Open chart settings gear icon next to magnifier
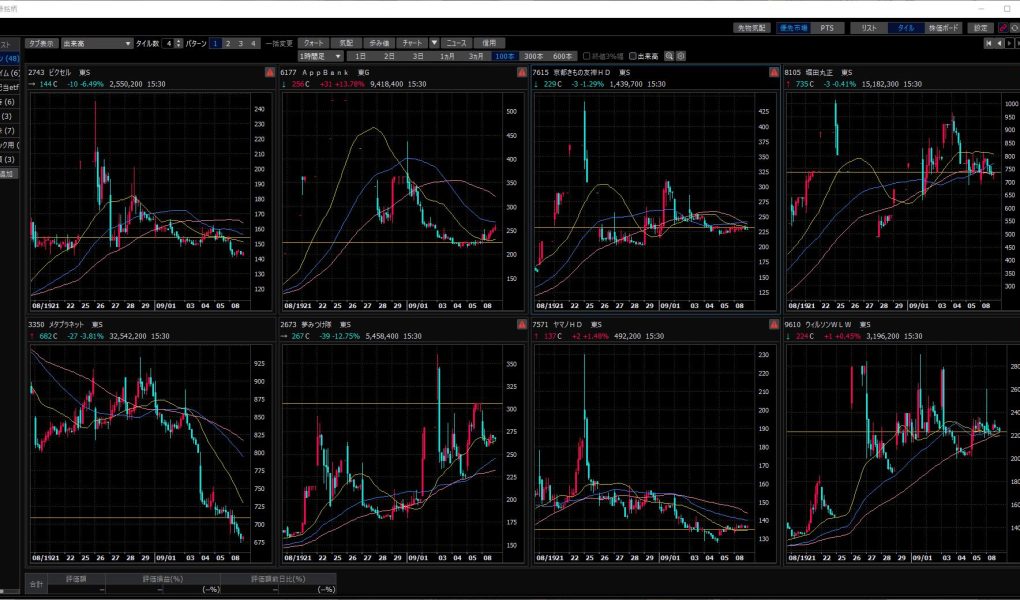The image size is (1020, 600). tap(681, 56)
